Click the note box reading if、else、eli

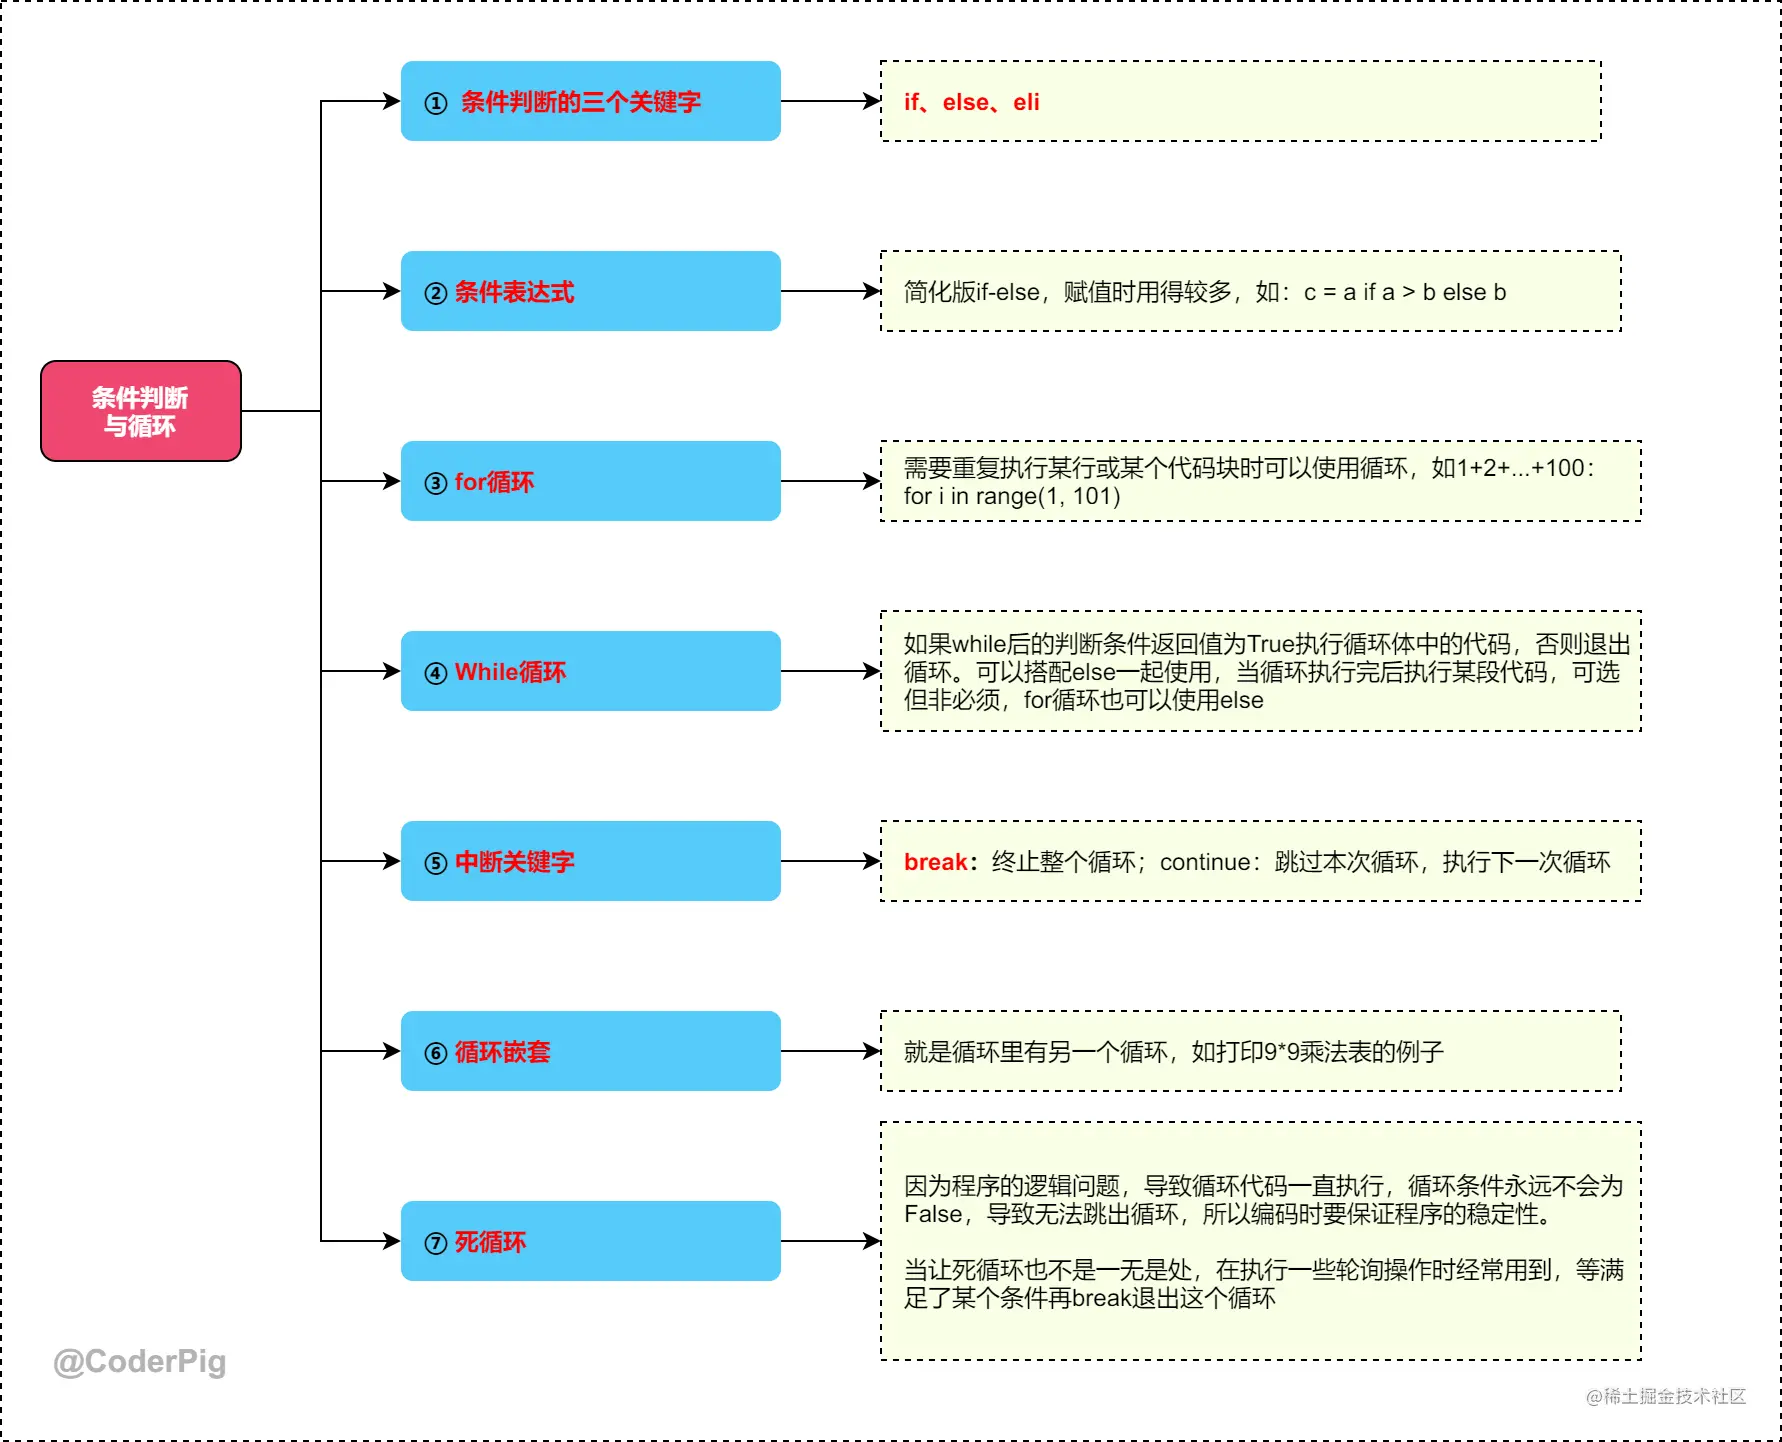[1241, 101]
